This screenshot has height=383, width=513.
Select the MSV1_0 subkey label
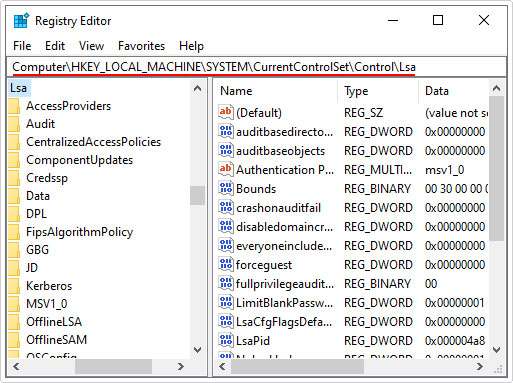click(x=47, y=304)
